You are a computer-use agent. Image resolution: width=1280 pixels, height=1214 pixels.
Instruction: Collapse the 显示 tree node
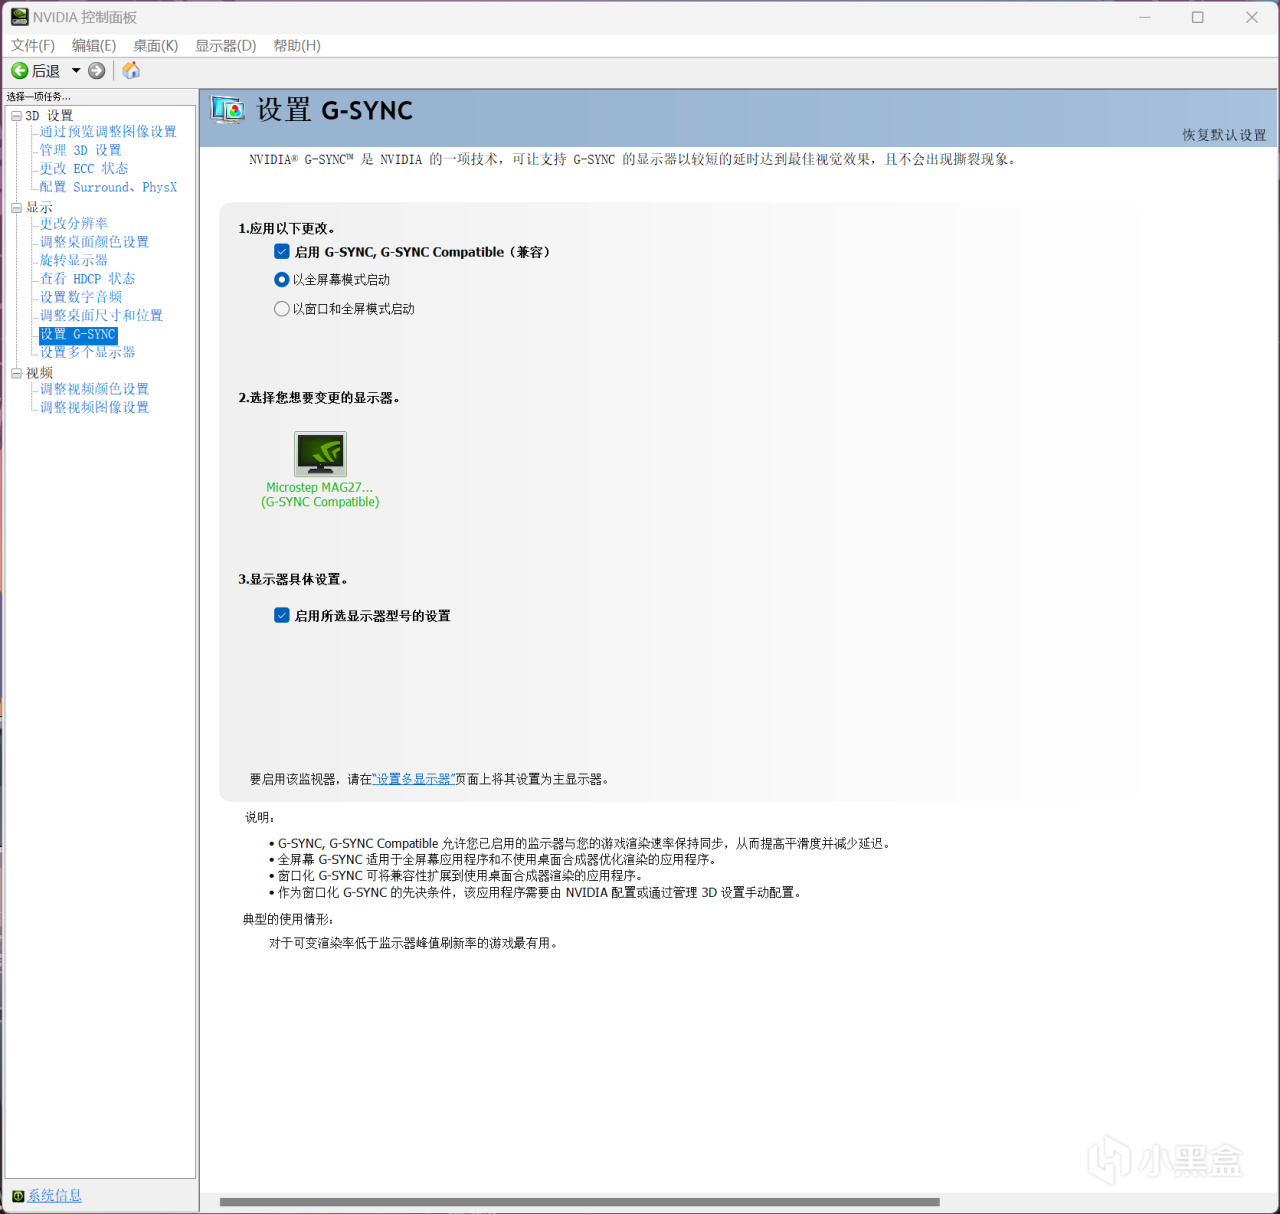16,208
